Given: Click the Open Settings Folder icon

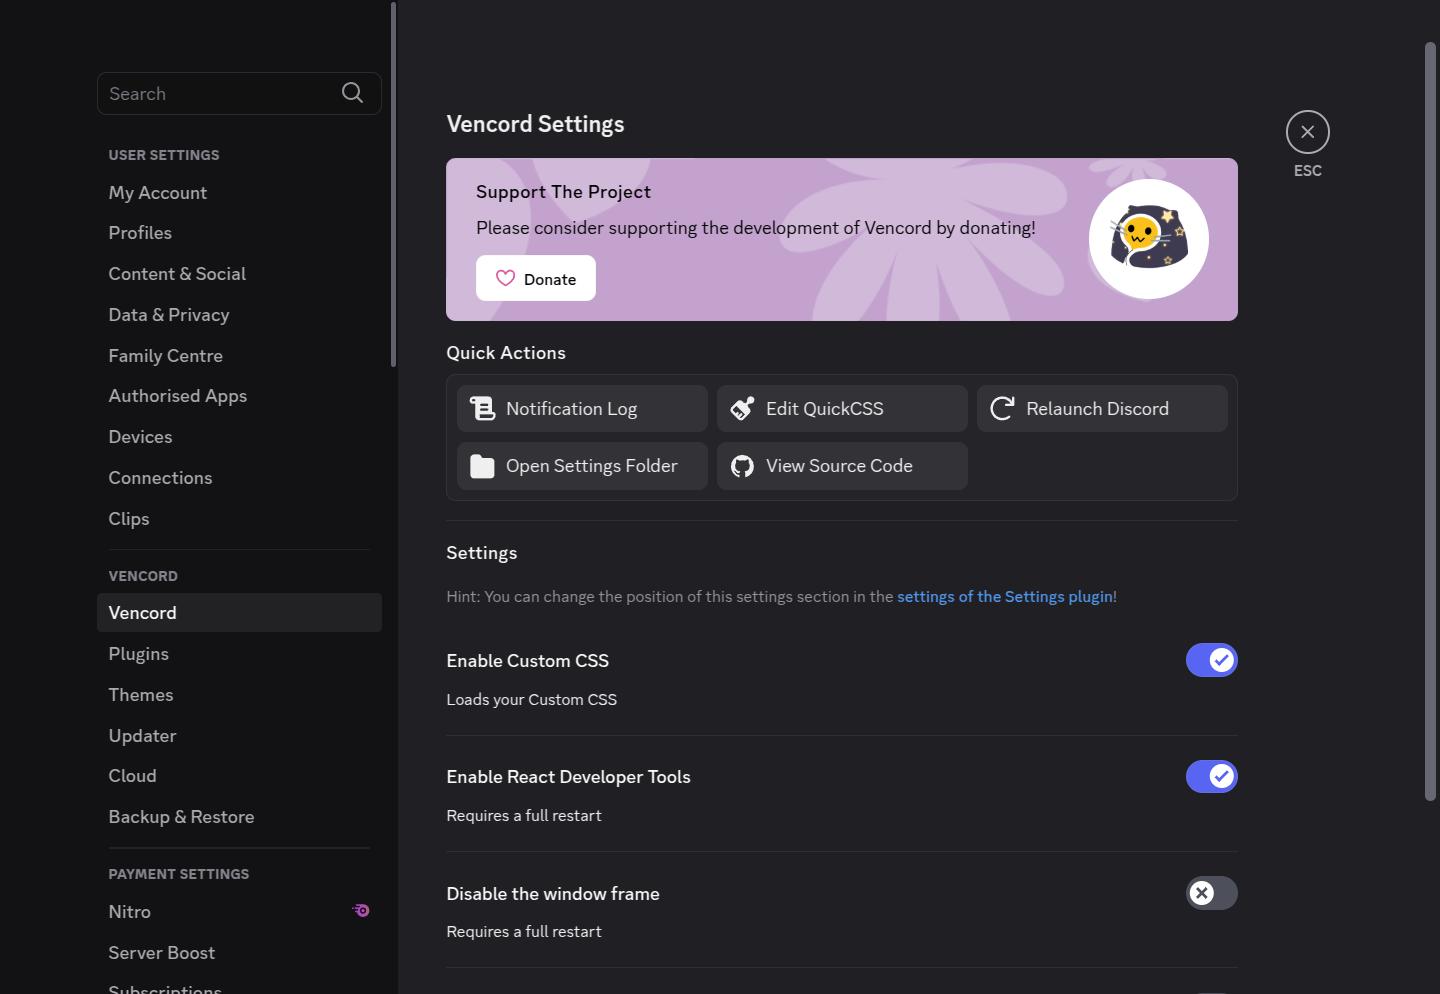Looking at the screenshot, I should (482, 466).
